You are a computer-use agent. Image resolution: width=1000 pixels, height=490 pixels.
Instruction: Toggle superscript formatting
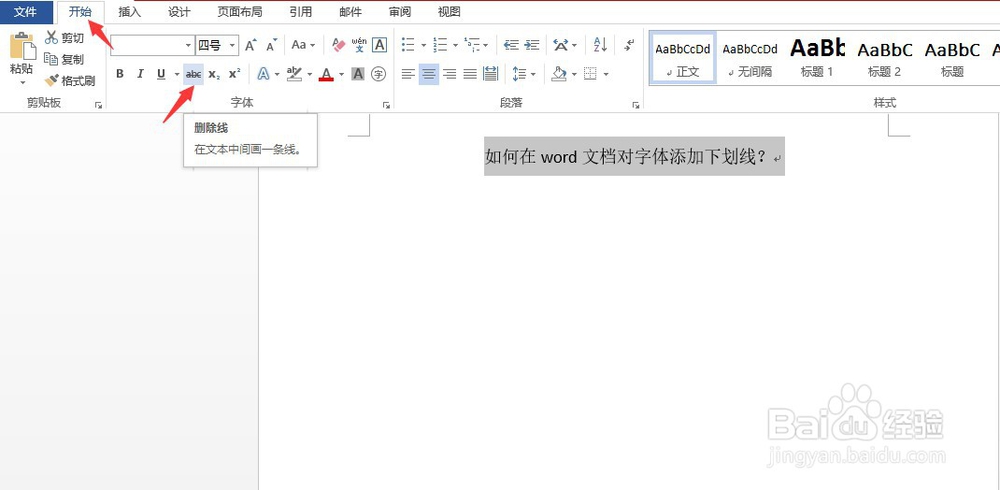coord(235,74)
